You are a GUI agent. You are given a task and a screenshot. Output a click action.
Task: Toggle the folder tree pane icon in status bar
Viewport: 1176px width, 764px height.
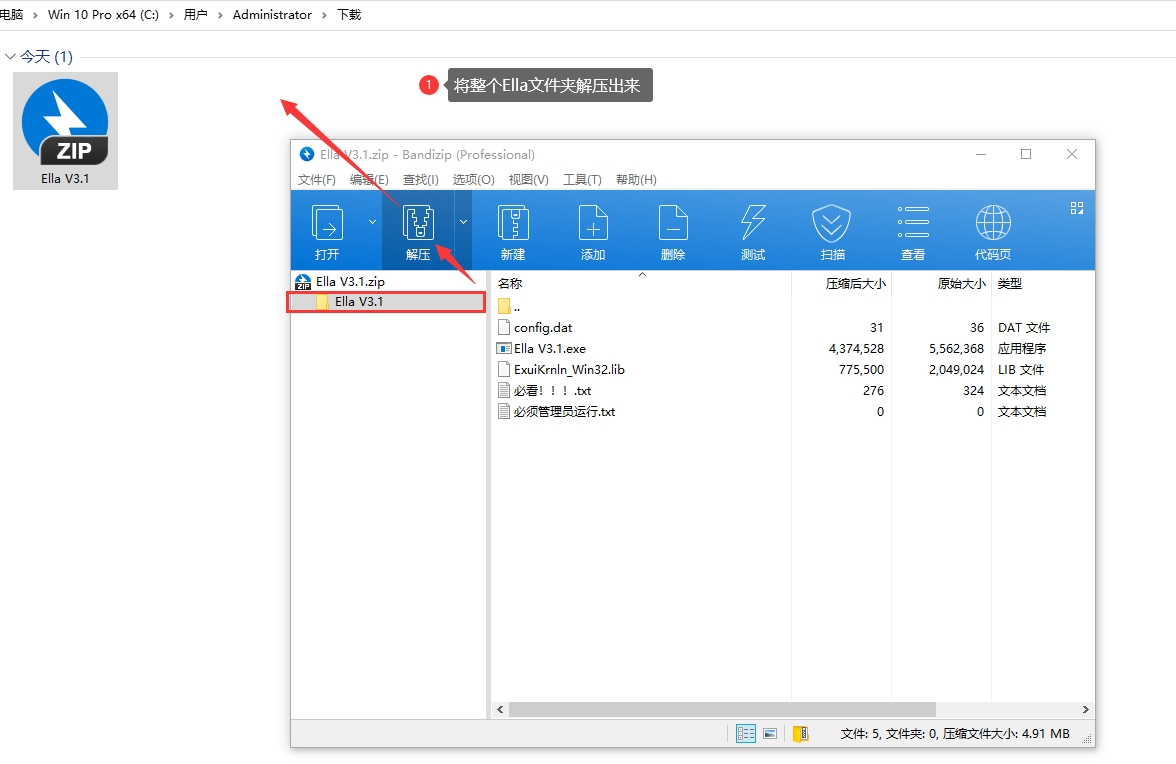click(800, 734)
